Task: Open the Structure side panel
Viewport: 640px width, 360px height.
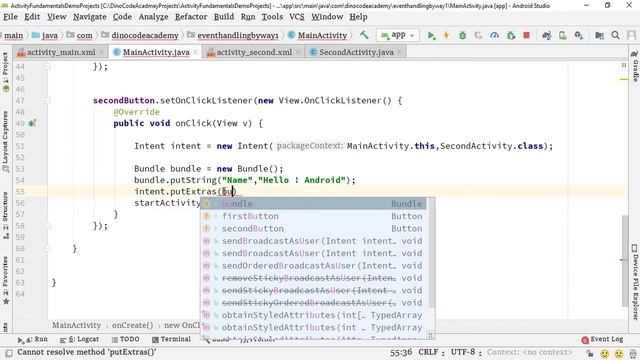Action: point(5,215)
